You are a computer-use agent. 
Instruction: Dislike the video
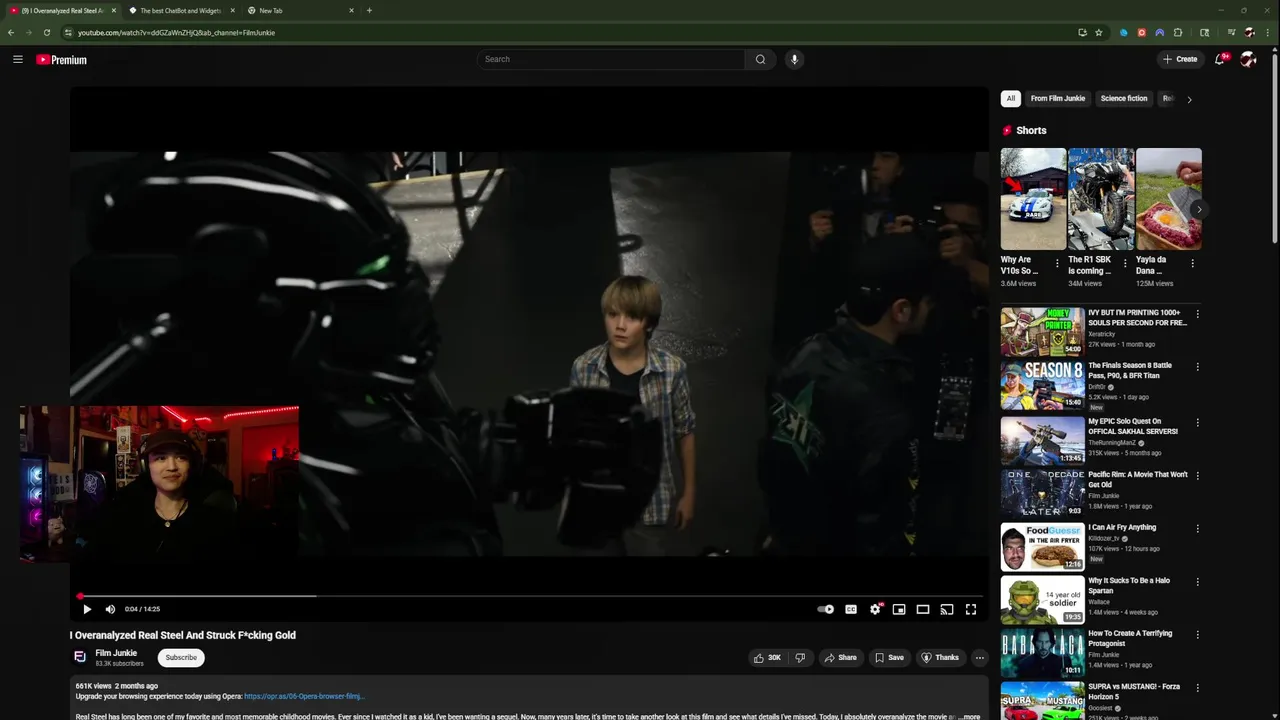pyautogui.click(x=800, y=657)
